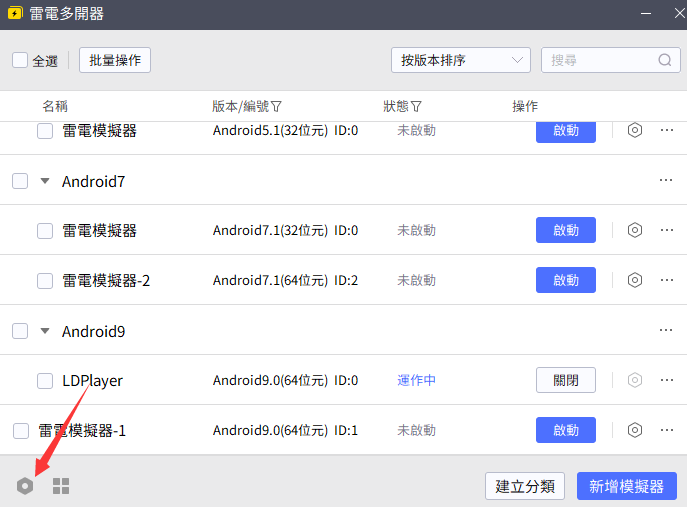Open the 按版本排序 sort dropdown
Image resolution: width=687 pixels, height=507 pixels.
pos(461,60)
